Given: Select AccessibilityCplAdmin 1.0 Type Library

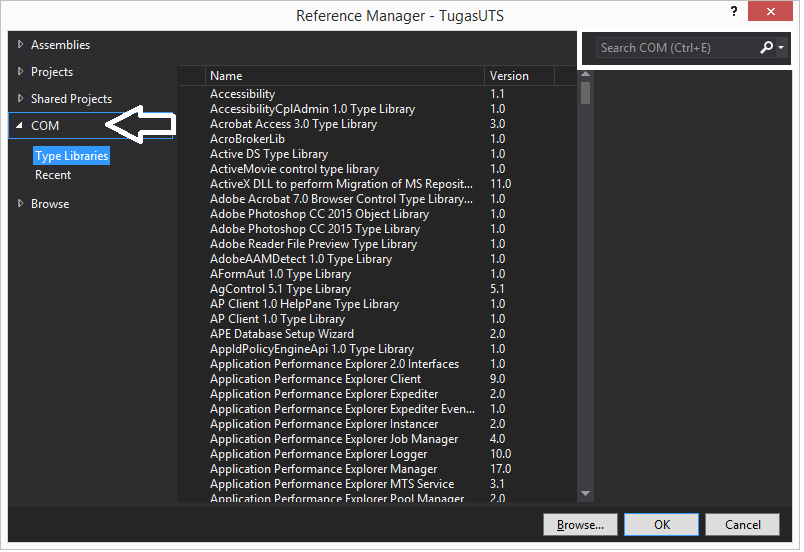Looking at the screenshot, I should [377, 109].
